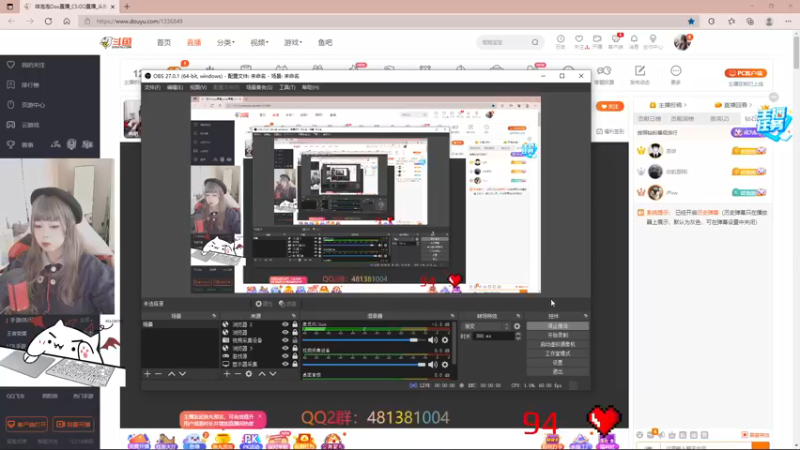Toggle visibility of 游戏源 source
Image resolution: width=800 pixels, height=450 pixels.
[285, 356]
